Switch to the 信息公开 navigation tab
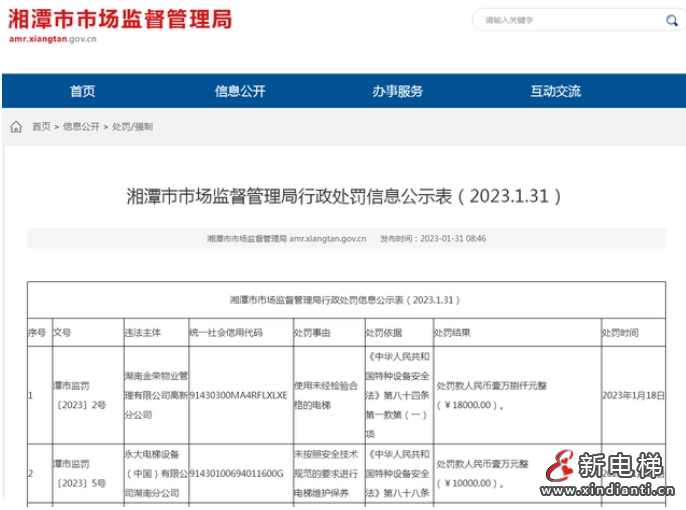This screenshot has height=510, width=686. tap(240, 91)
